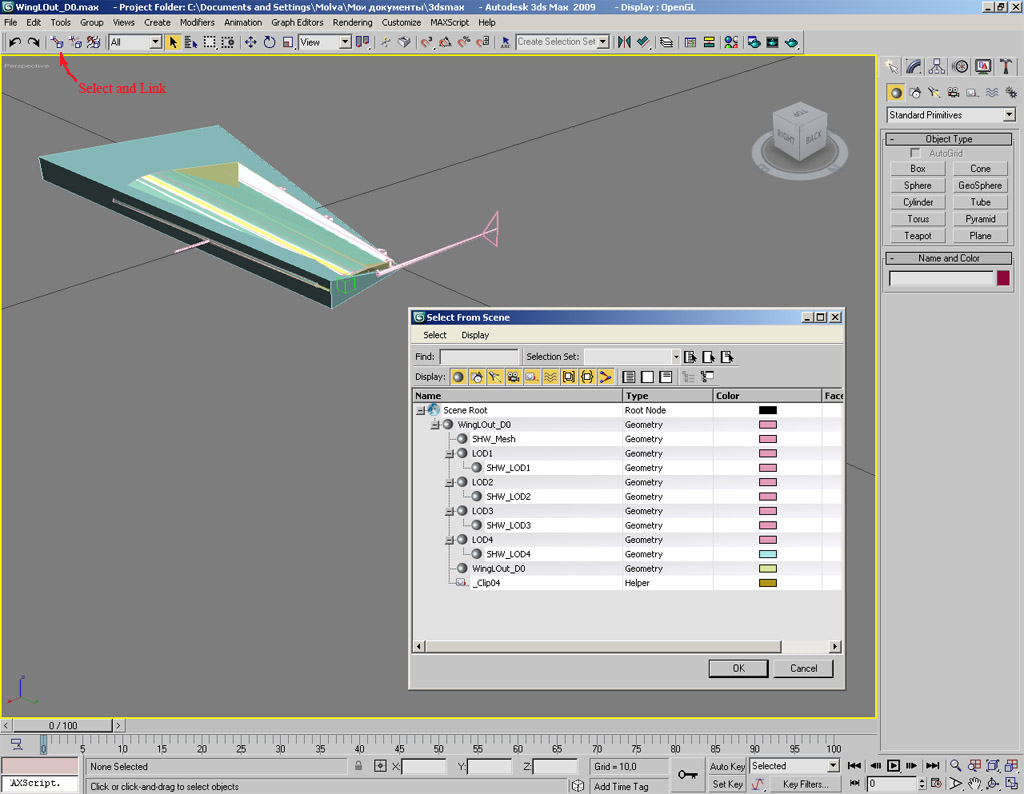Open the Hierarchy command panel tab
This screenshot has width=1024, height=794.
click(937, 66)
